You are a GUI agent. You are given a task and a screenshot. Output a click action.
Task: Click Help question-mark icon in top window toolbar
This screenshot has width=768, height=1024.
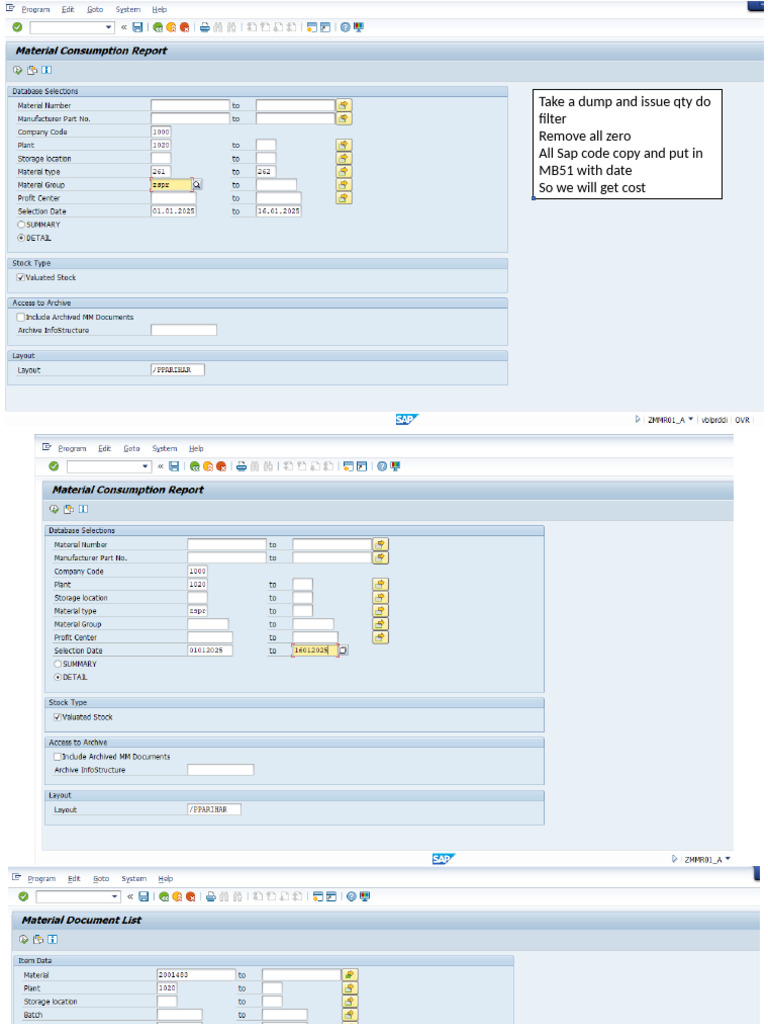[345, 27]
